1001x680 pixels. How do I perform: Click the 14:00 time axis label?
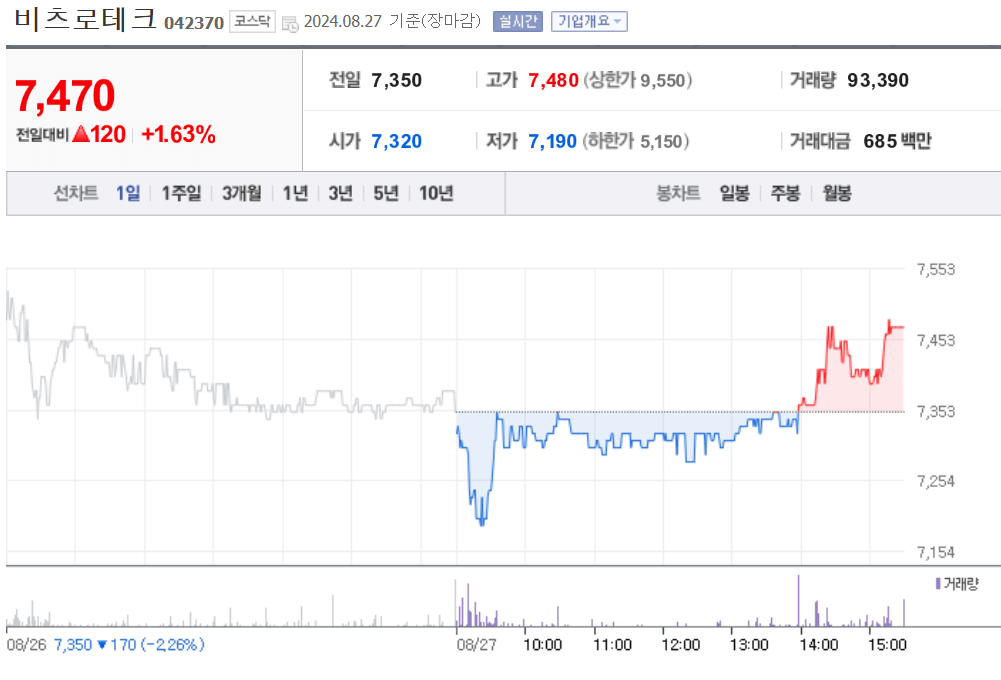coord(818,645)
